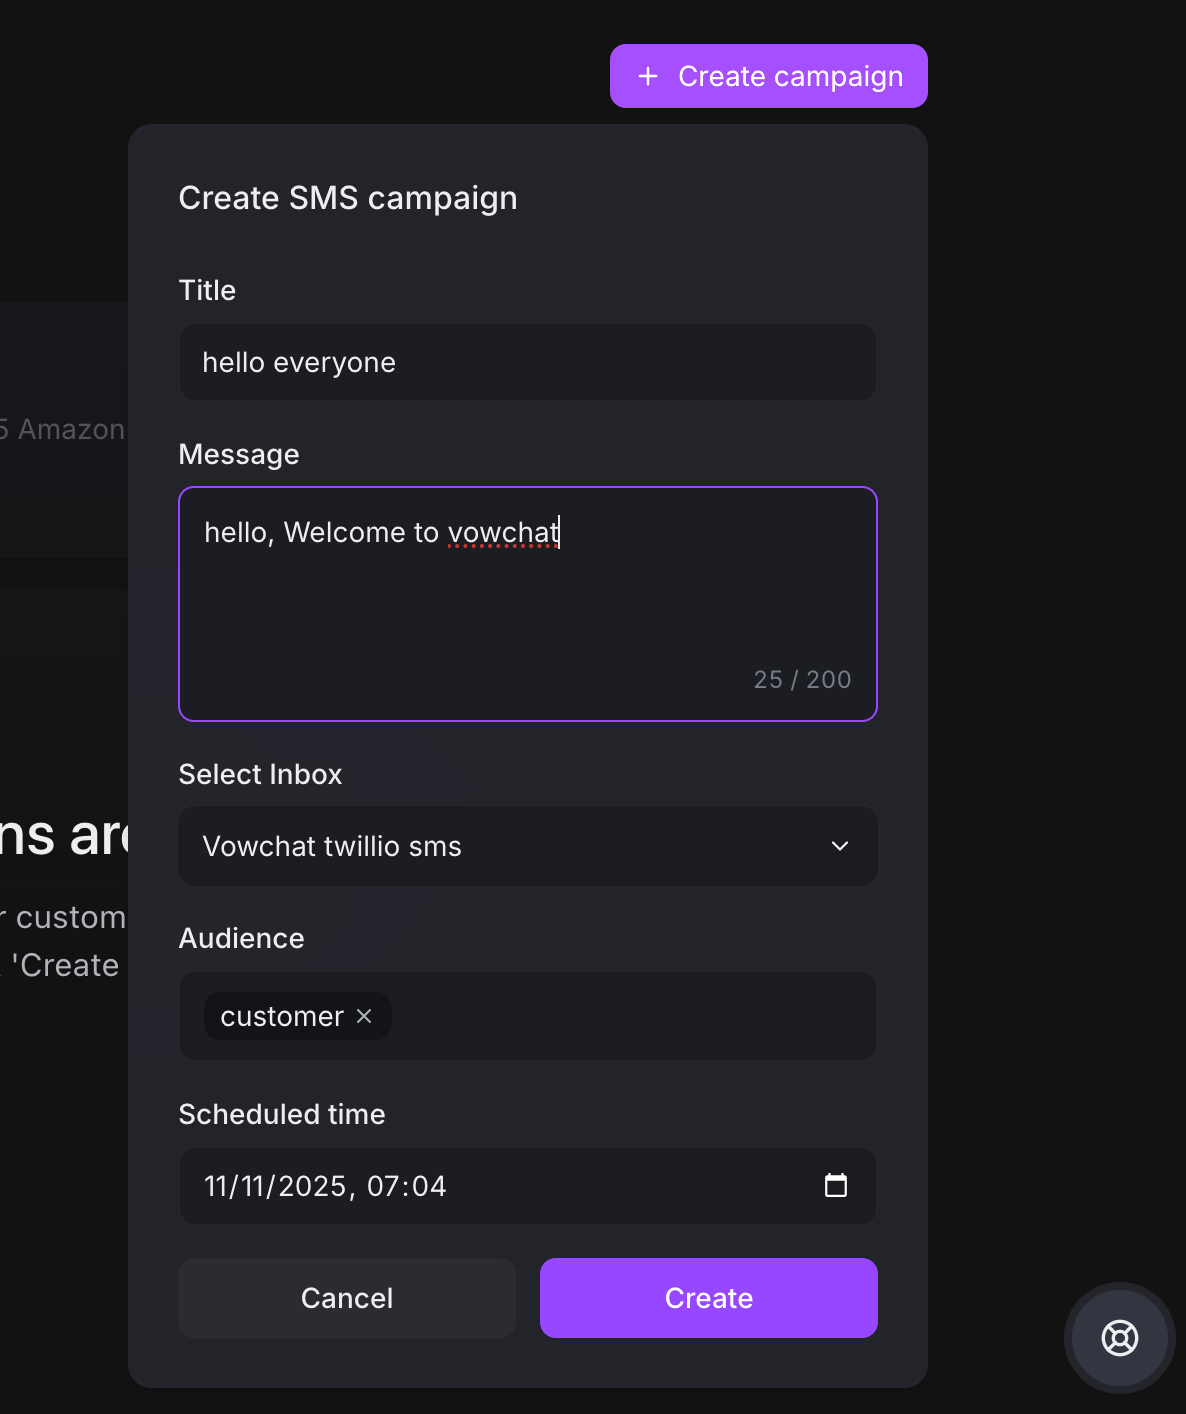Click the Create SMS campaign heading
This screenshot has height=1414, width=1186.
(348, 198)
